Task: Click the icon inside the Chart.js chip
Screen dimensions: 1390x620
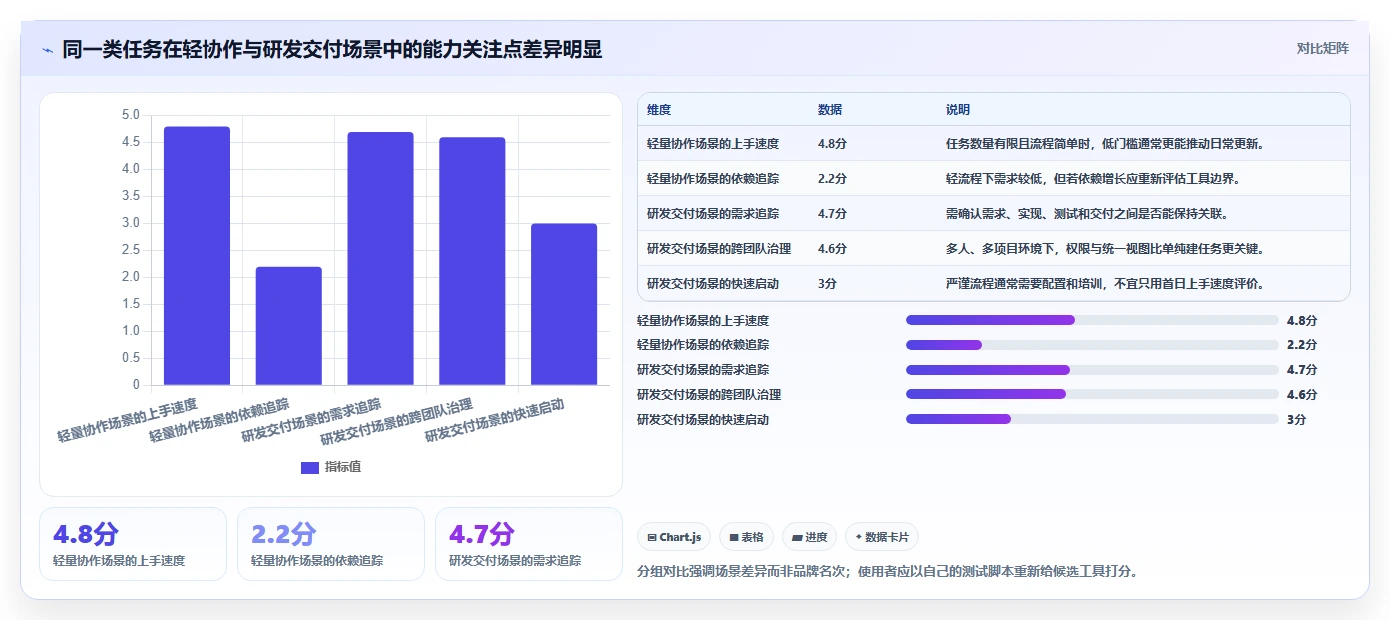Action: [652, 538]
